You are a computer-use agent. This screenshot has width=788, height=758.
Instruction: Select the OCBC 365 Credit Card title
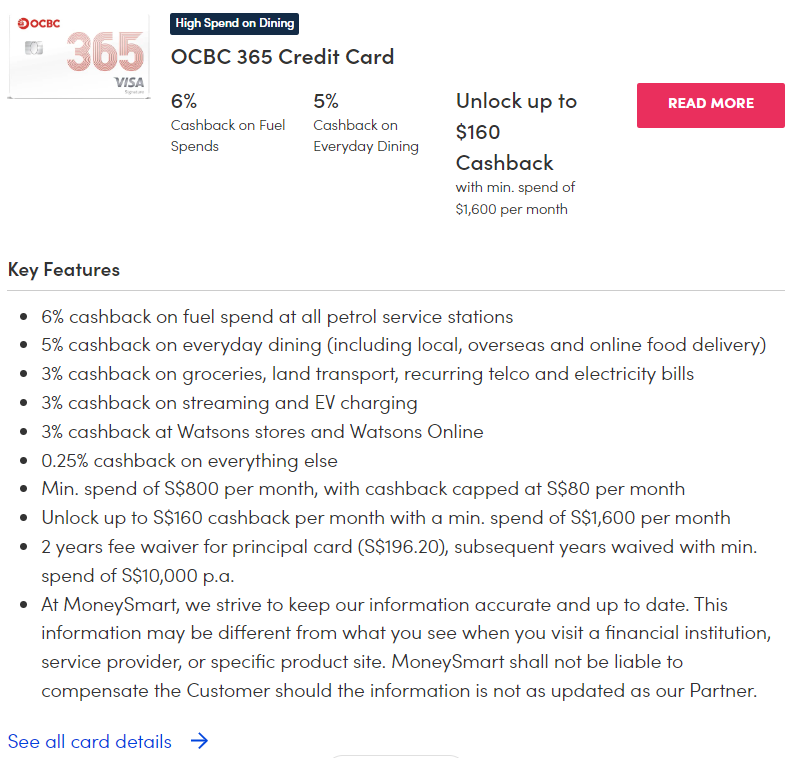(x=283, y=57)
